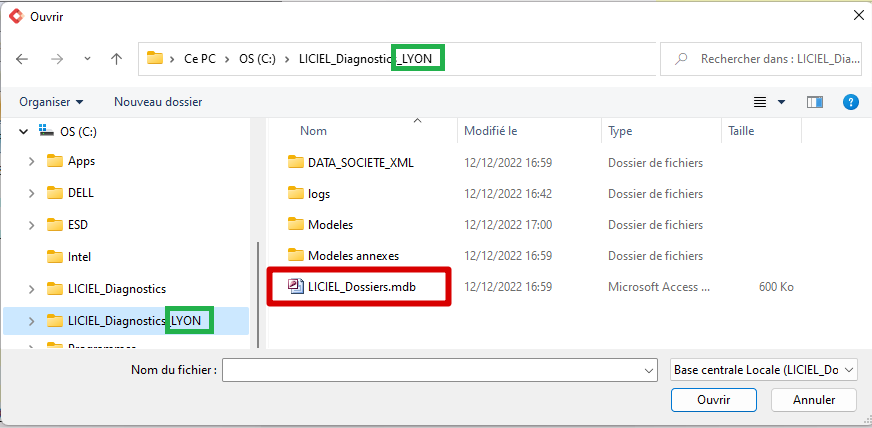Select the OS (C:) drive in tree

pyautogui.click(x=68, y=132)
